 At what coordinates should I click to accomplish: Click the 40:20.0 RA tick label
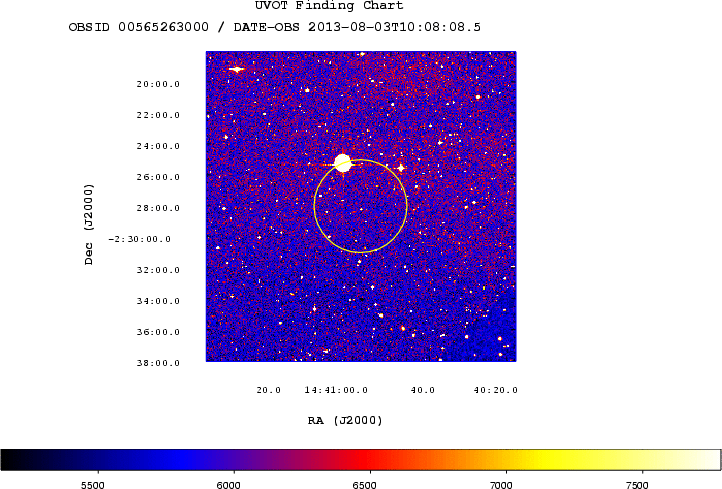pyautogui.click(x=496, y=390)
